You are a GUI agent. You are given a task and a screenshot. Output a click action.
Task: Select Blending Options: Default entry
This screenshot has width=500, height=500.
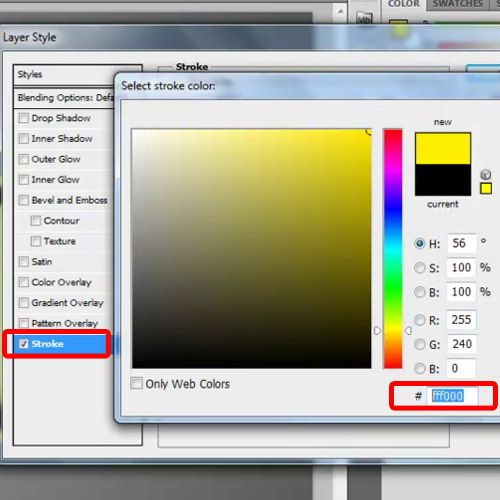[64, 98]
